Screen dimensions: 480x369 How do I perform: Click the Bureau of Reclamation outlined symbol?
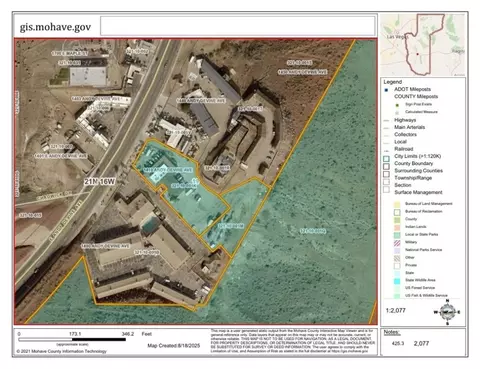coord(397,212)
